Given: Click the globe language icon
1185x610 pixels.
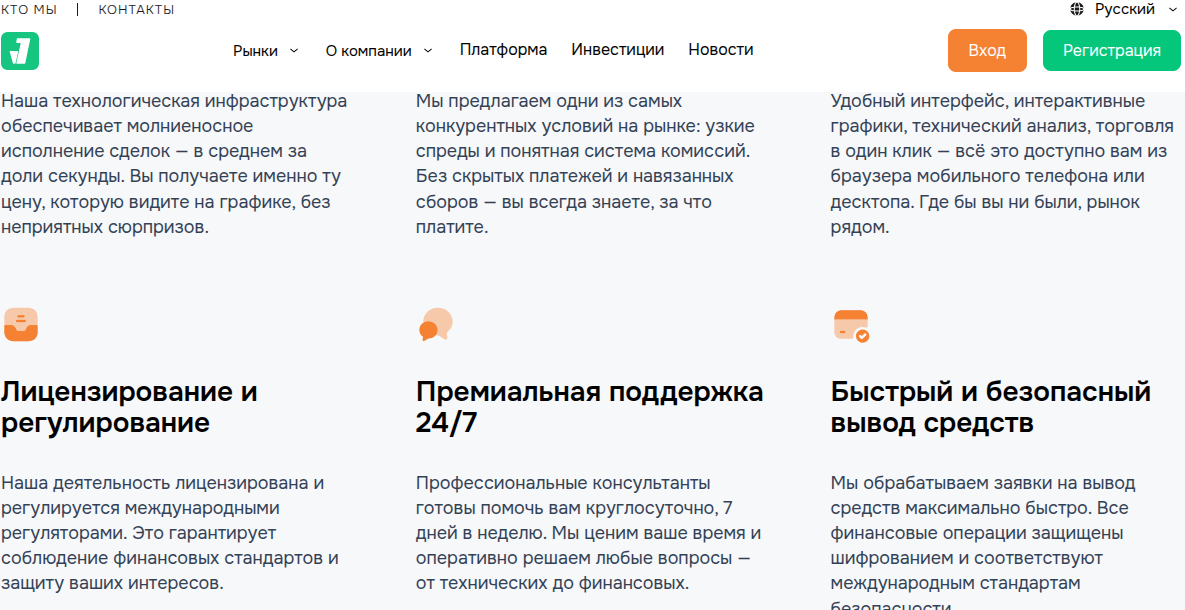Looking at the screenshot, I should pos(1077,9).
